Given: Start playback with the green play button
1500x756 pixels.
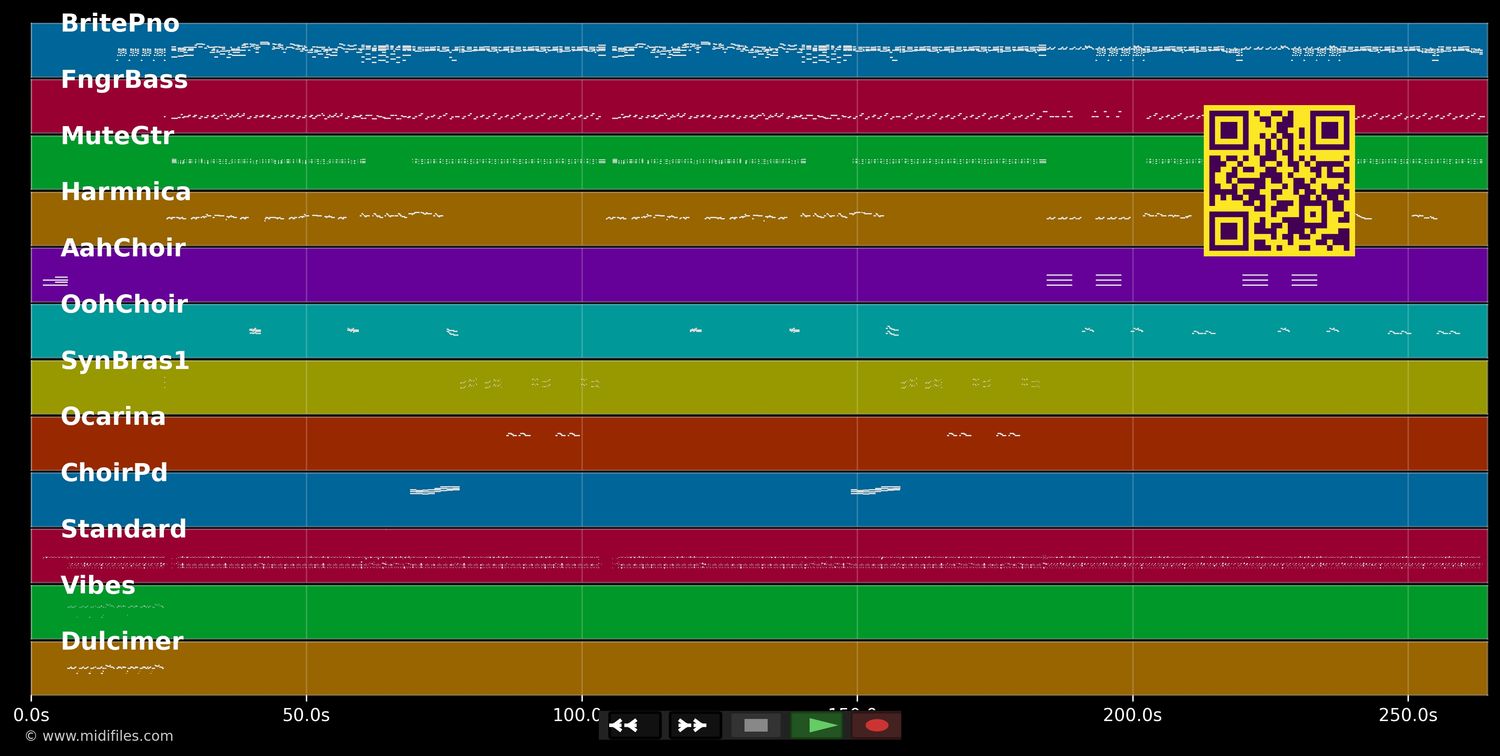Looking at the screenshot, I should (817, 725).
